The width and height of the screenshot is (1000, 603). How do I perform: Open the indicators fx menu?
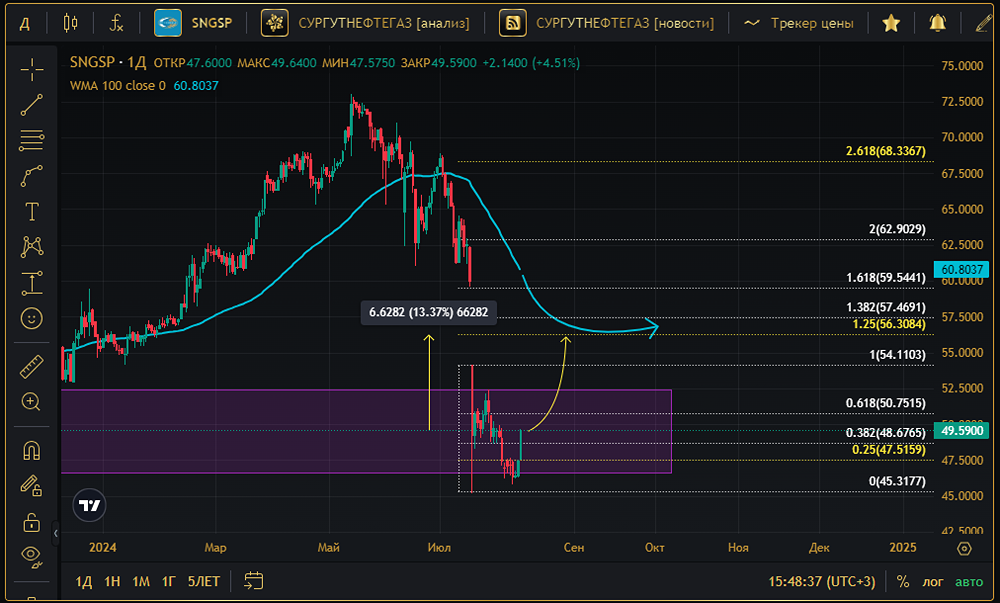pyautogui.click(x=116, y=24)
